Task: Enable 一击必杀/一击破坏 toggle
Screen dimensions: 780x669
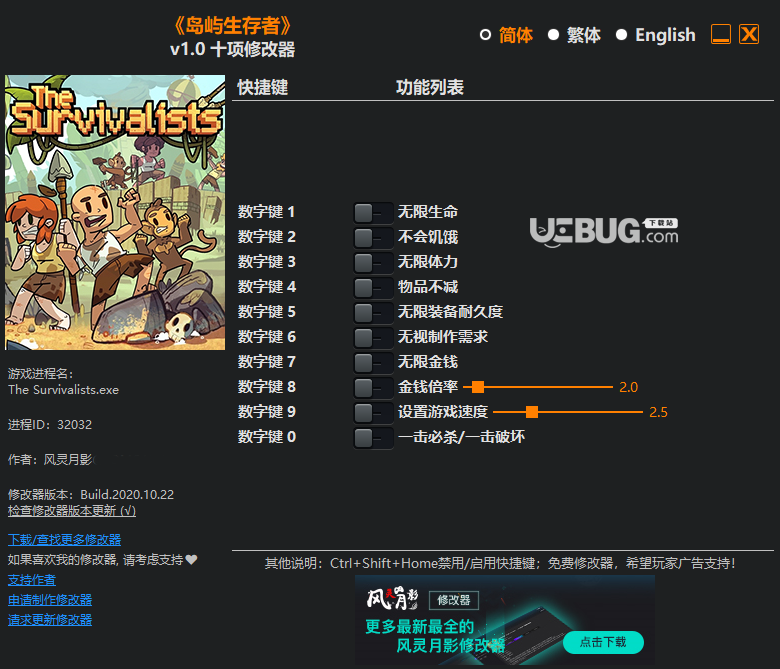Action: [x=373, y=438]
